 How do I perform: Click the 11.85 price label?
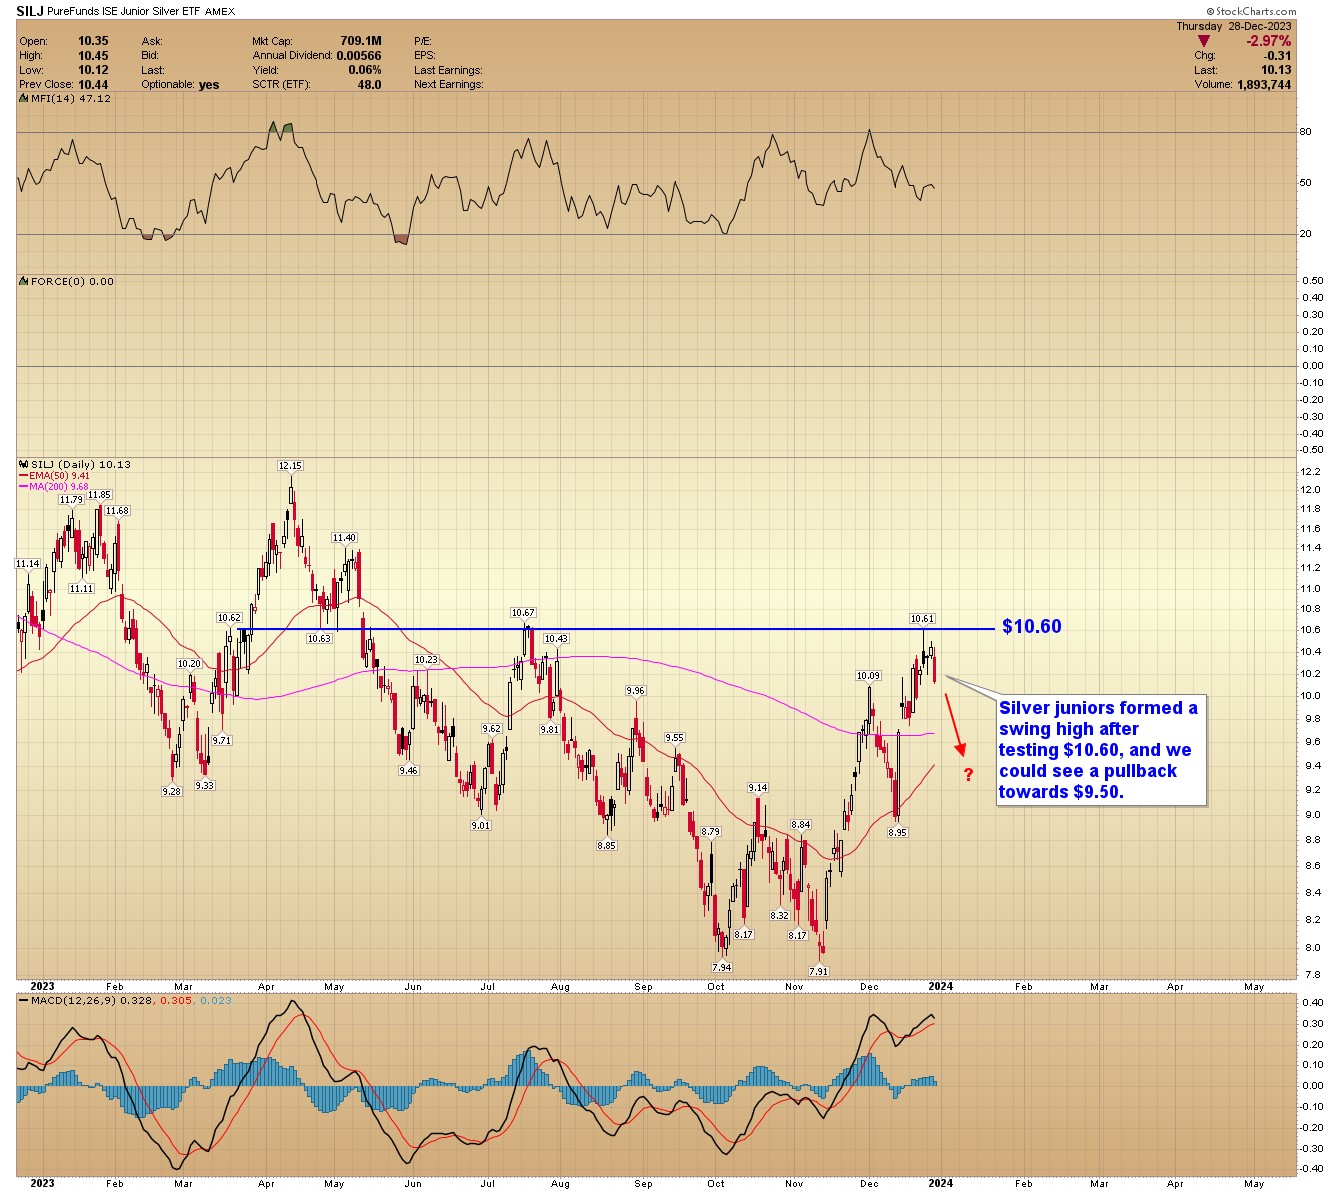pos(99,495)
